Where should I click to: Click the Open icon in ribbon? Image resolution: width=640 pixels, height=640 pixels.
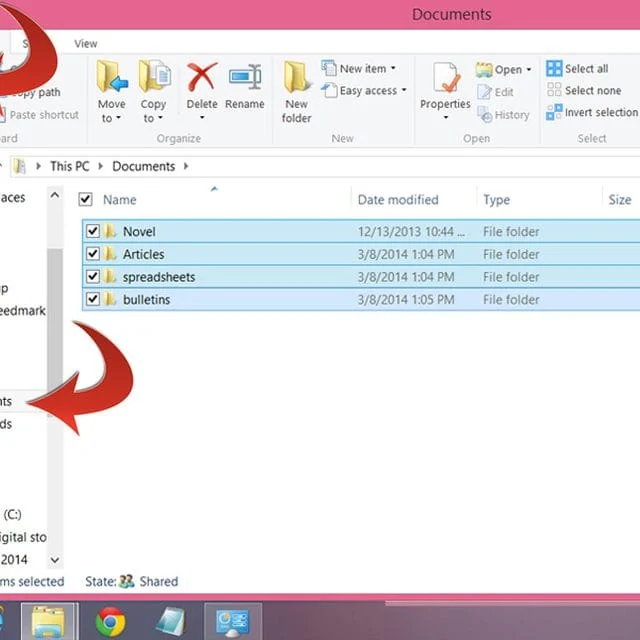484,70
